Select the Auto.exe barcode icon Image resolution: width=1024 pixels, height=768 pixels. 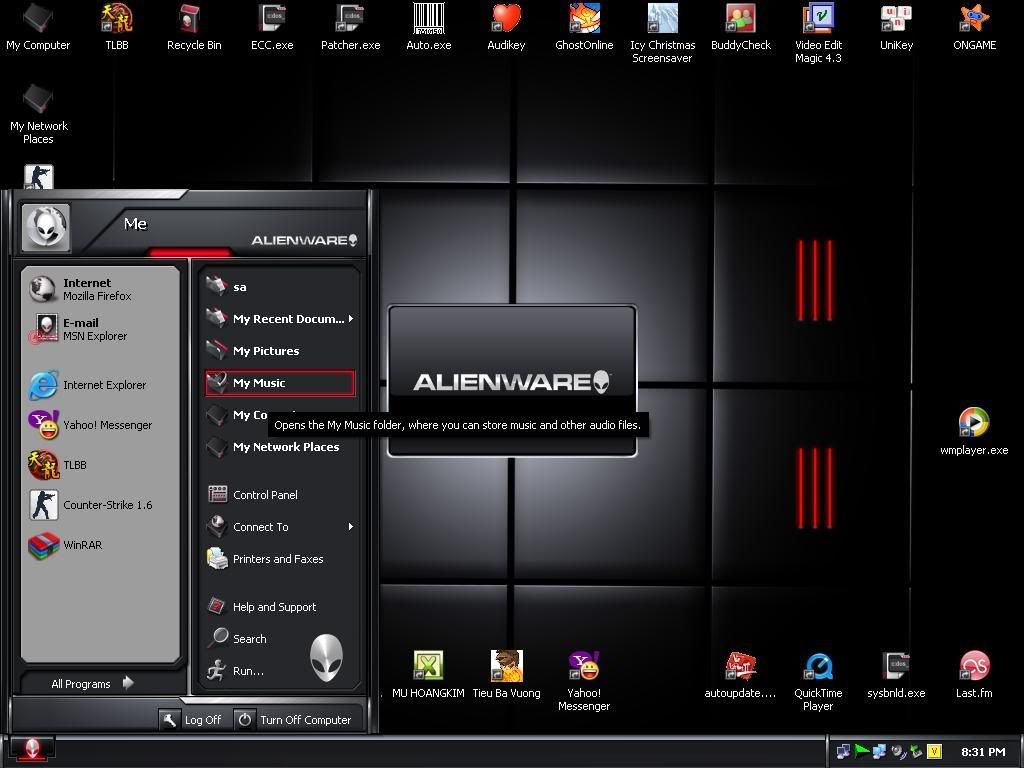click(x=428, y=26)
